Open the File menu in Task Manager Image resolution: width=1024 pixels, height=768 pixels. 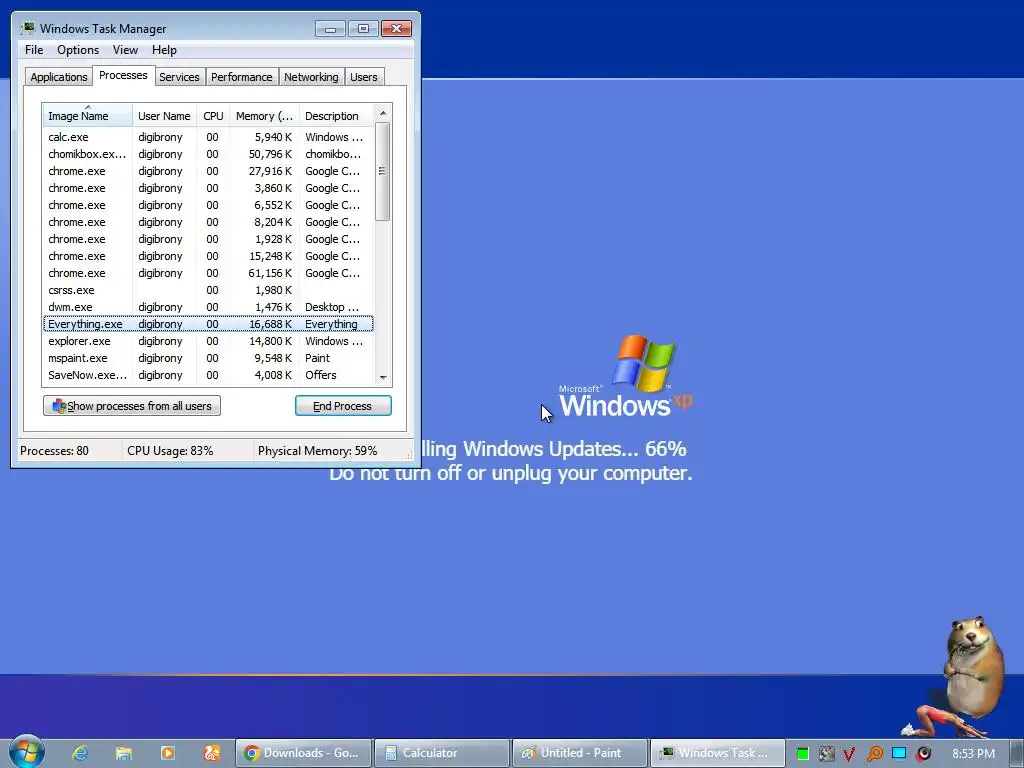[x=34, y=50]
